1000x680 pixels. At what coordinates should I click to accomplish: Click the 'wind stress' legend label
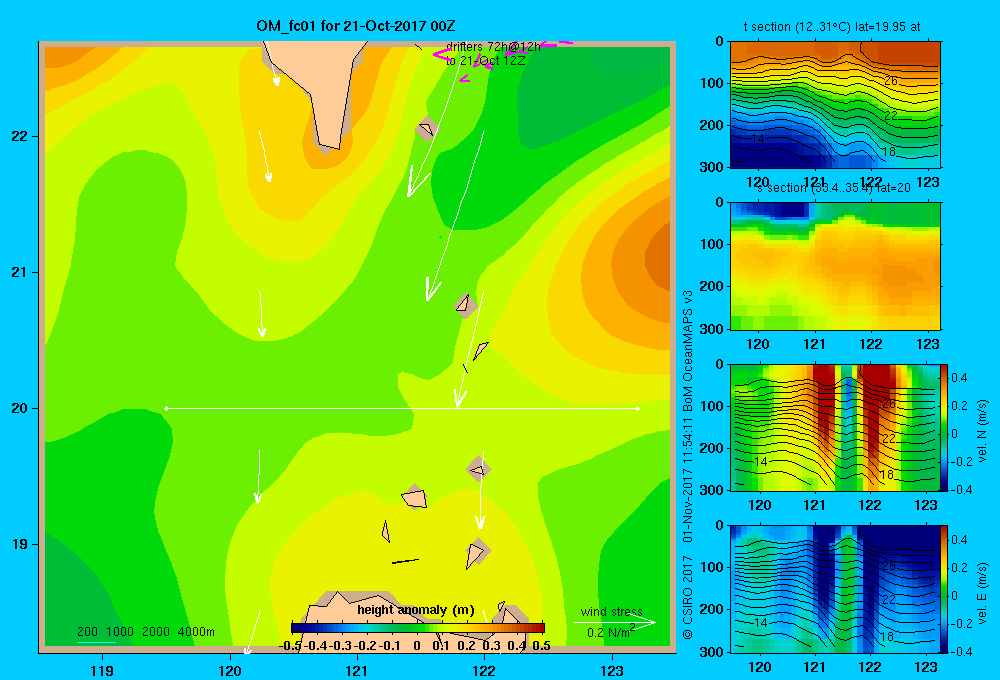click(x=612, y=611)
